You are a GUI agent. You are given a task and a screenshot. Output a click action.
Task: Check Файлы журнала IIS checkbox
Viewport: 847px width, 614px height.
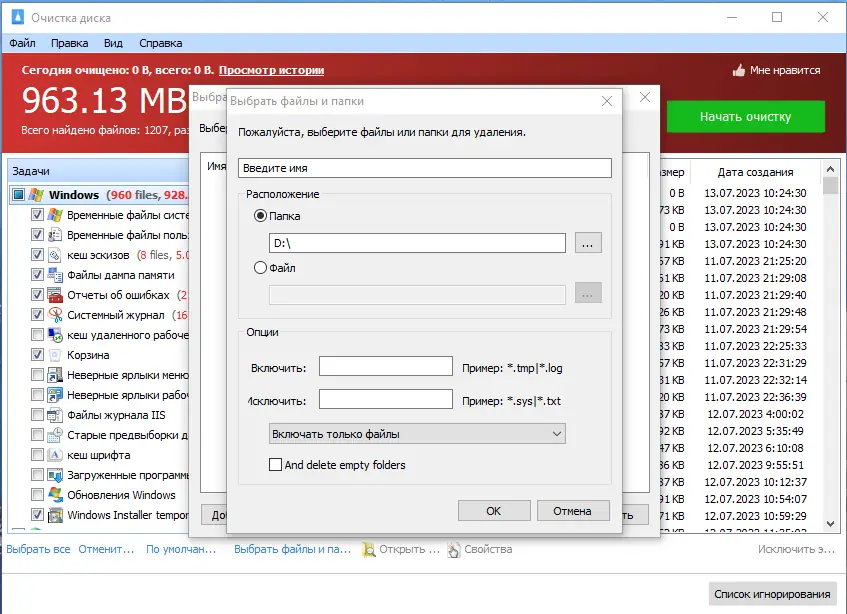[x=37, y=414]
